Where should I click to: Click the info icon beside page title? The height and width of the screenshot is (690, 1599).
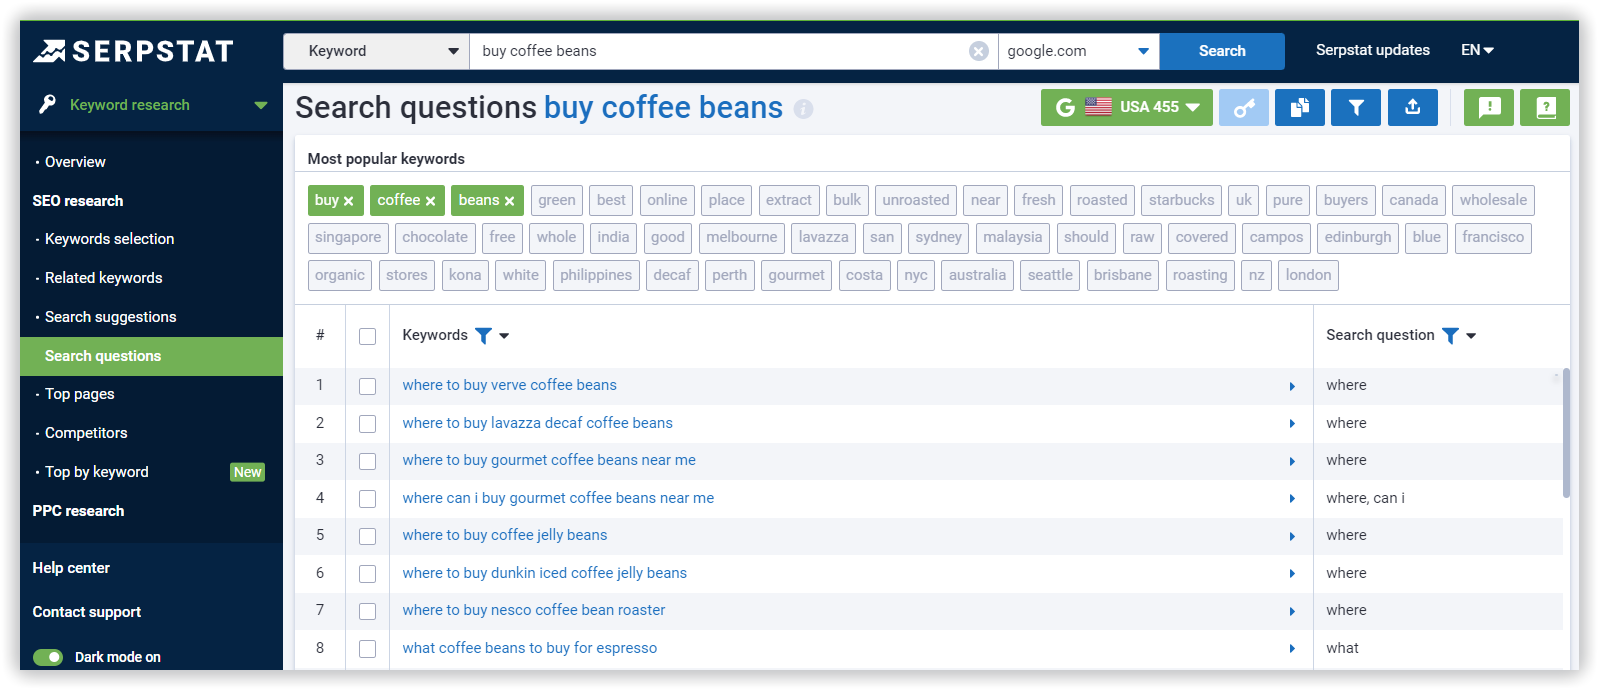click(803, 109)
